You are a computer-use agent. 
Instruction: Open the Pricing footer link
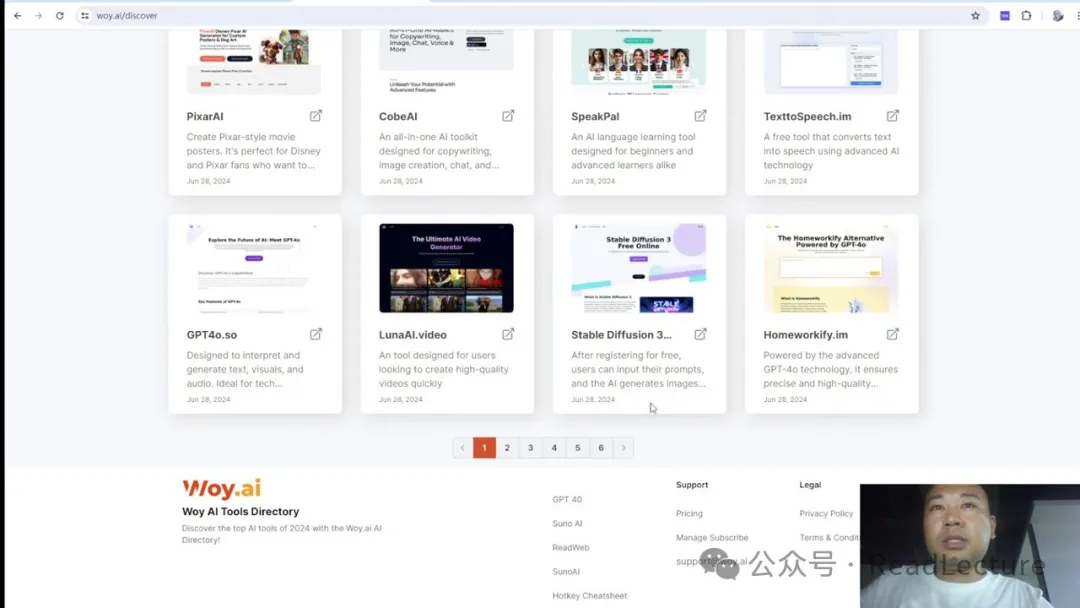click(689, 513)
